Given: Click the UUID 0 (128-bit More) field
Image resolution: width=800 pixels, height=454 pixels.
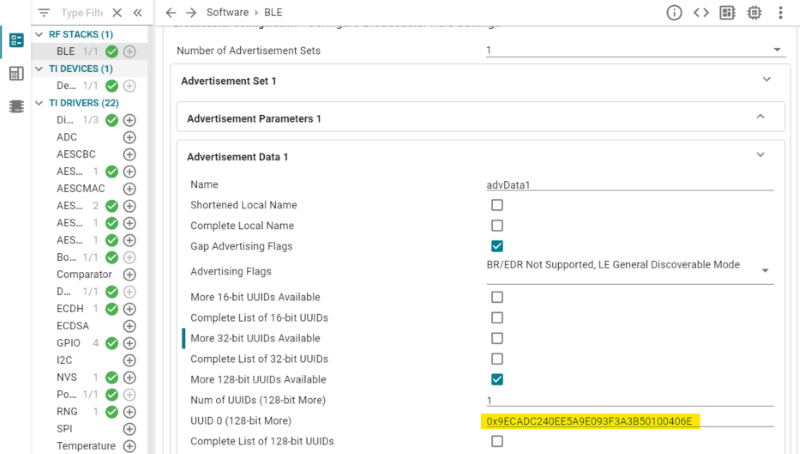Looking at the screenshot, I should [628, 421].
